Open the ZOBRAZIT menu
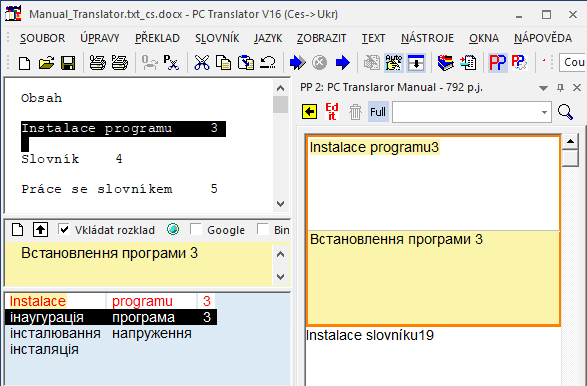The height and width of the screenshot is (386, 587). [322, 38]
